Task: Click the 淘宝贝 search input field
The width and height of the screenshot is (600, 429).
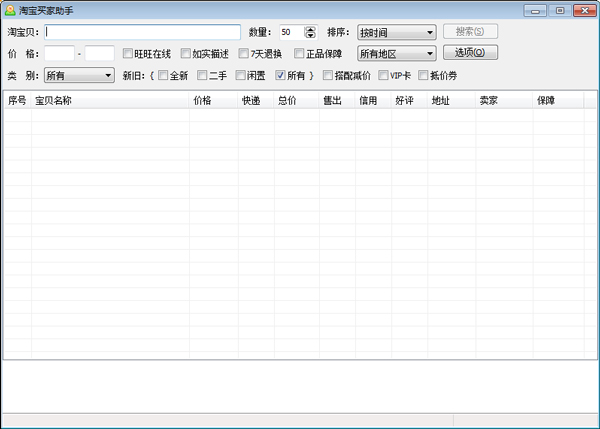Action: coord(142,32)
